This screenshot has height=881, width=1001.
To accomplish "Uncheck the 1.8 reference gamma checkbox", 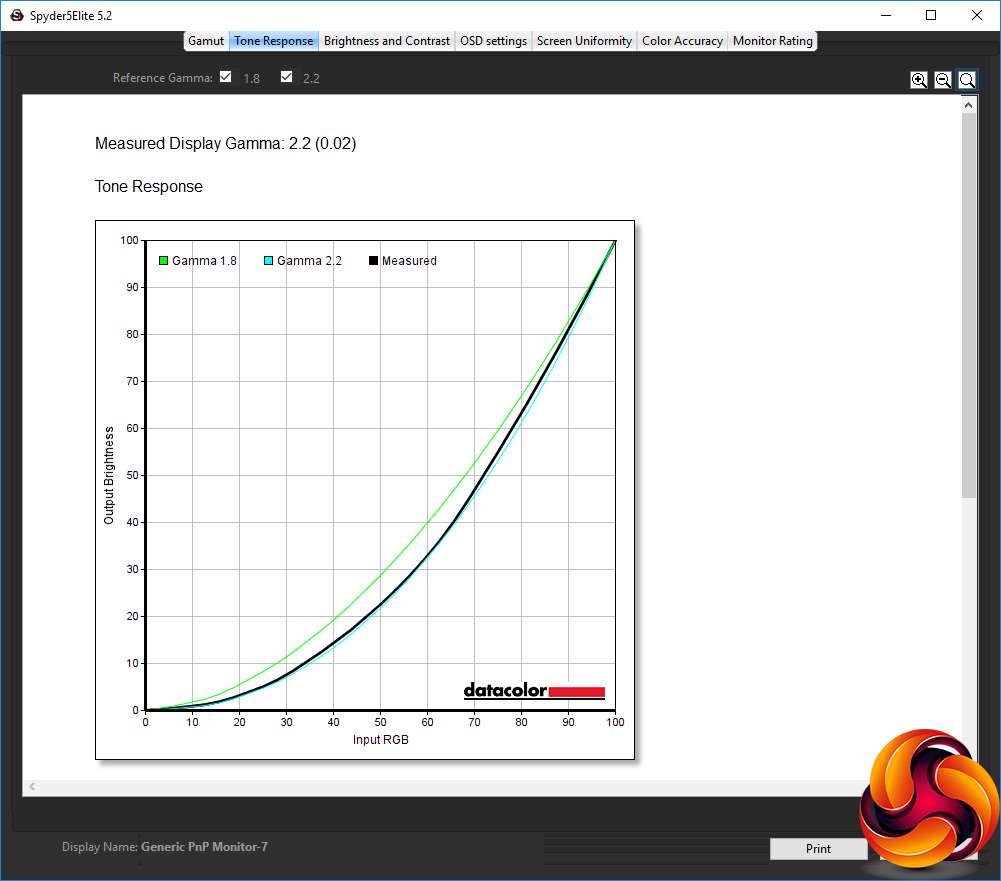I will (x=225, y=77).
